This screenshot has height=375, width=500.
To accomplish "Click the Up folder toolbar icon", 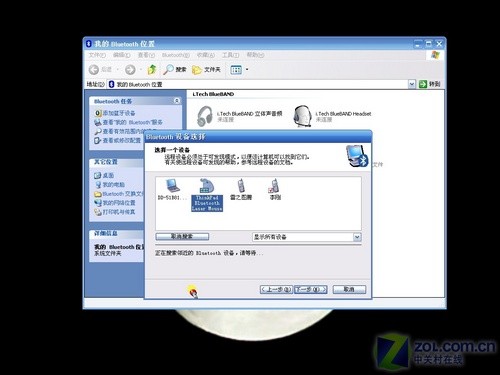I will (152, 69).
